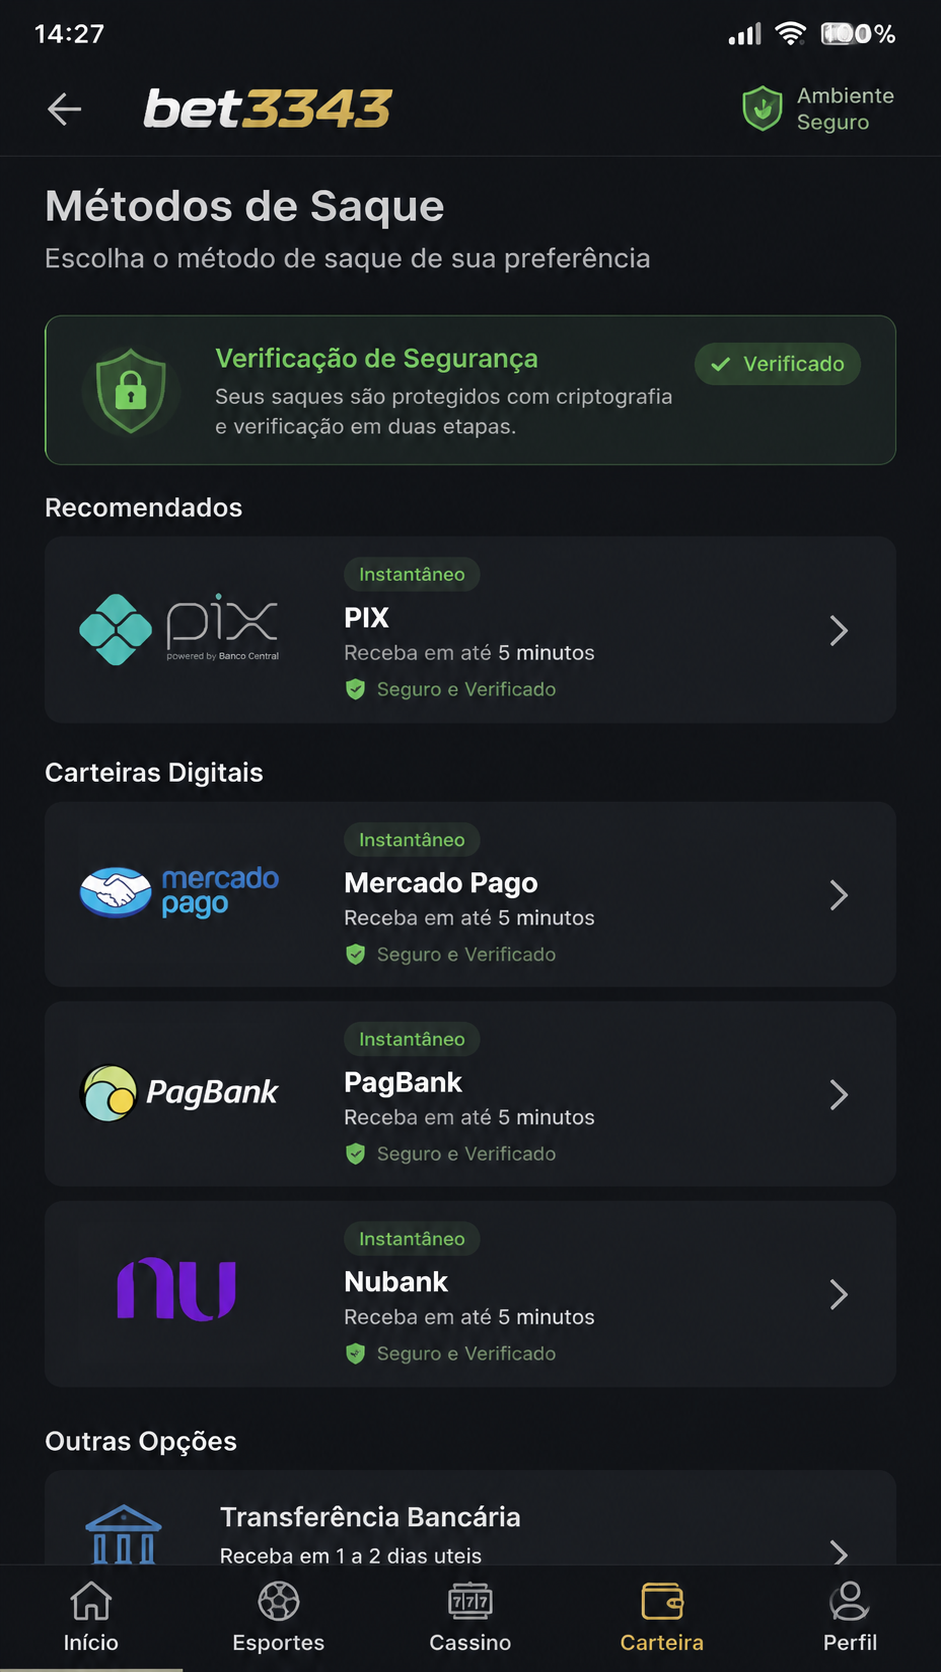This screenshot has width=941, height=1672.
Task: Tap the PIX logo
Action: 180,629
